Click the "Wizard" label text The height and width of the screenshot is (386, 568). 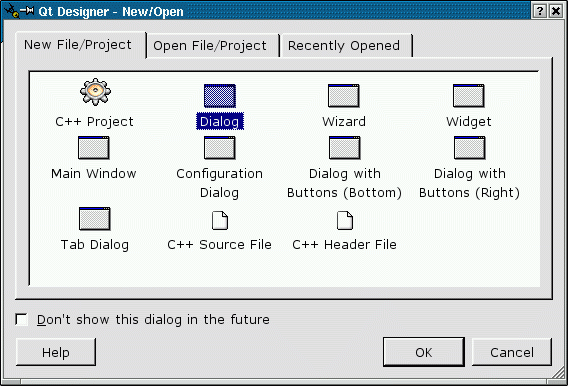click(x=344, y=122)
